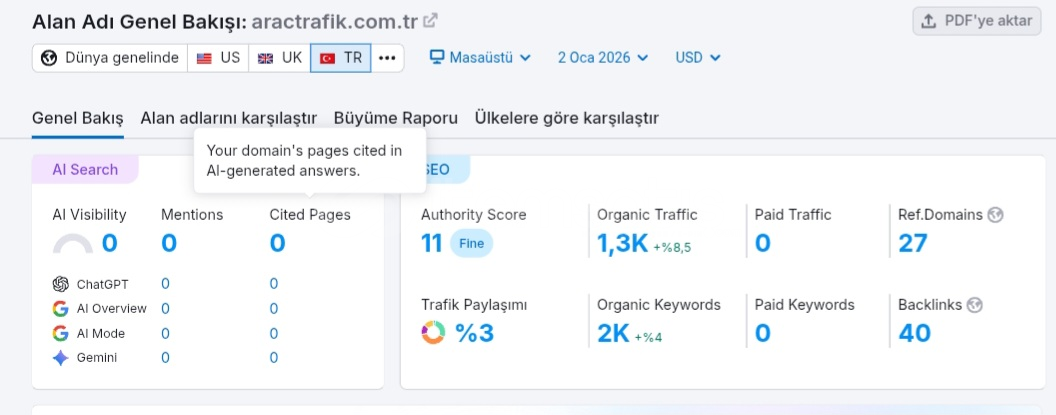Open the Büyüme Raporu tab

coord(396,118)
